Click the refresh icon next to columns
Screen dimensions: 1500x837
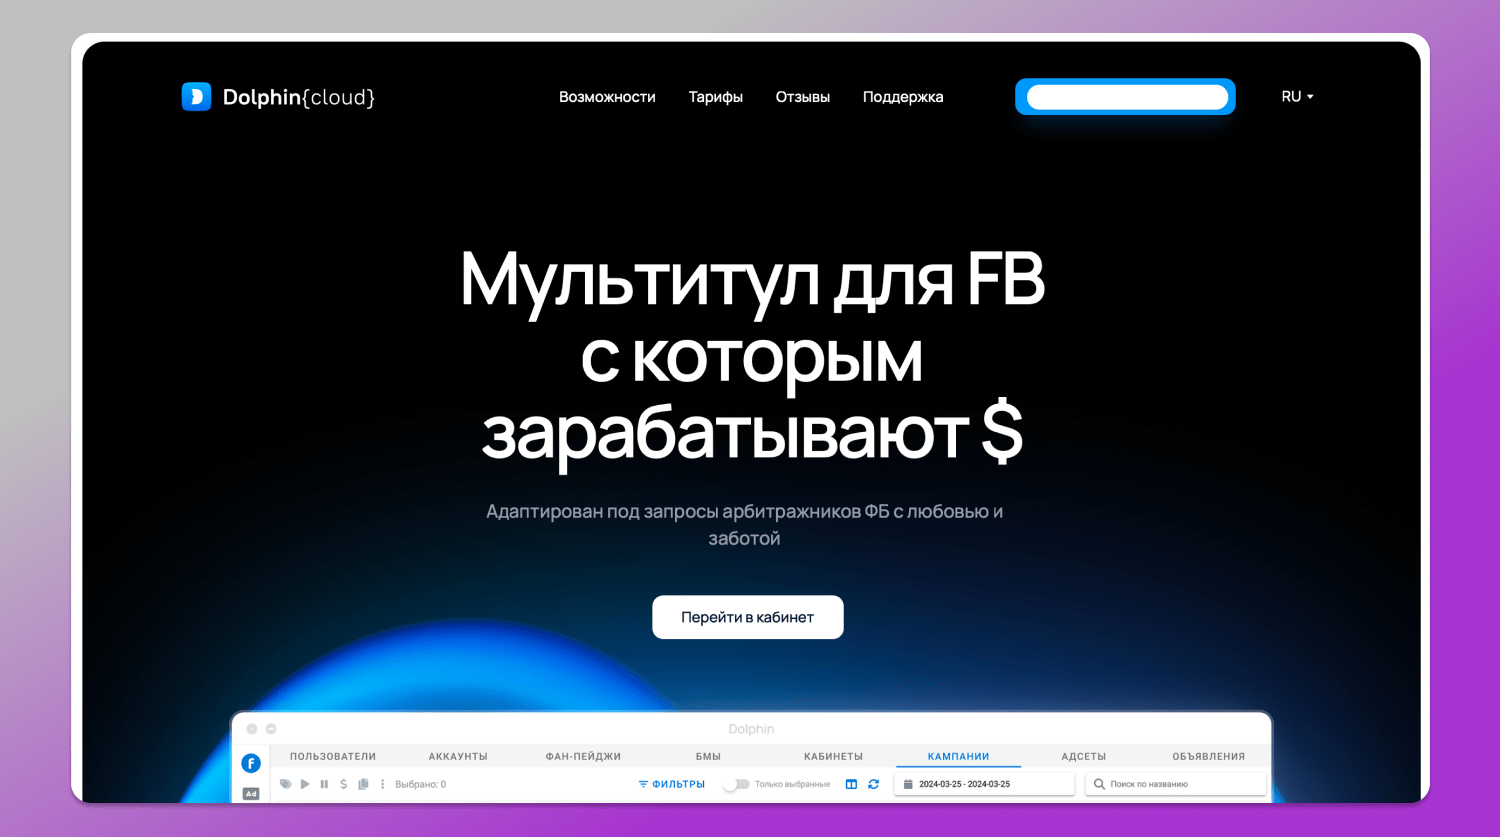(873, 784)
